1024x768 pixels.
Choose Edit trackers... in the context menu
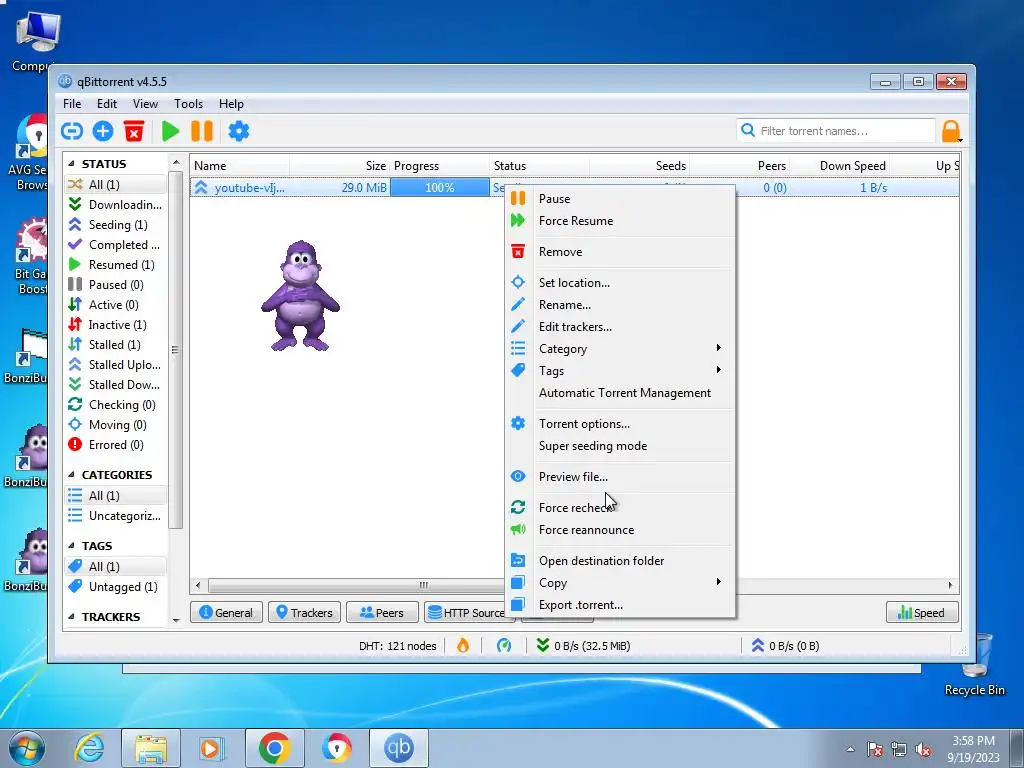(620, 327)
